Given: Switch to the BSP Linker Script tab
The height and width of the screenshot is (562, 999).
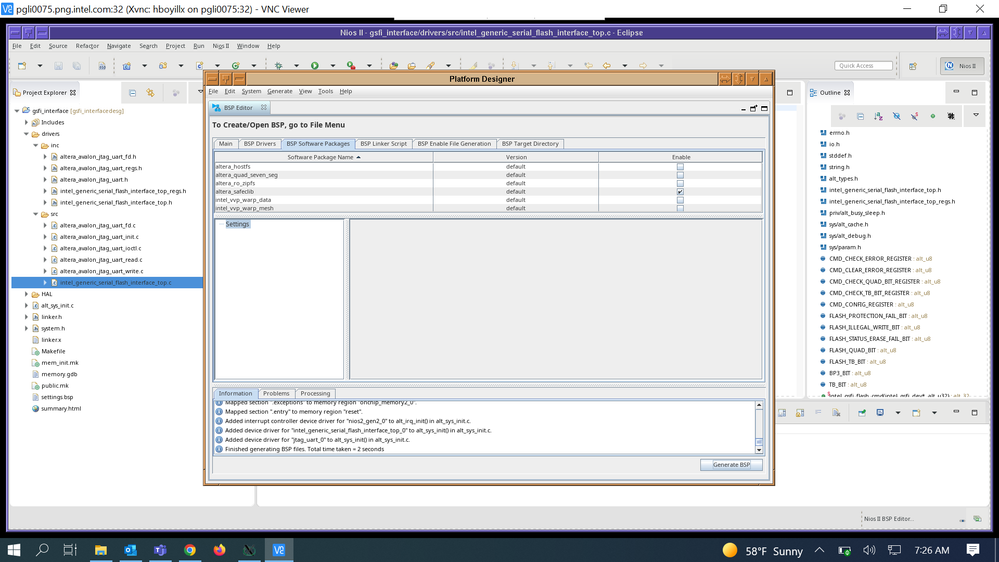Looking at the screenshot, I should point(383,144).
